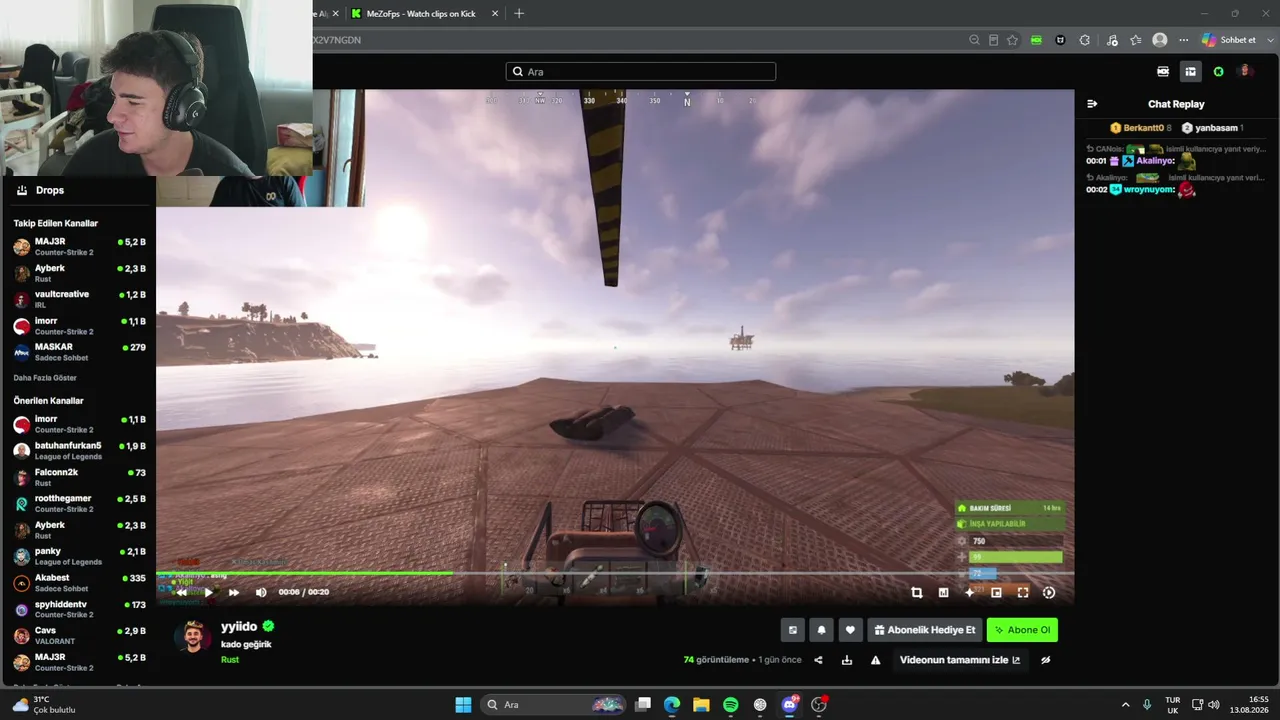The height and width of the screenshot is (720, 1280).
Task: Open the Windows Start menu
Action: pos(463,705)
